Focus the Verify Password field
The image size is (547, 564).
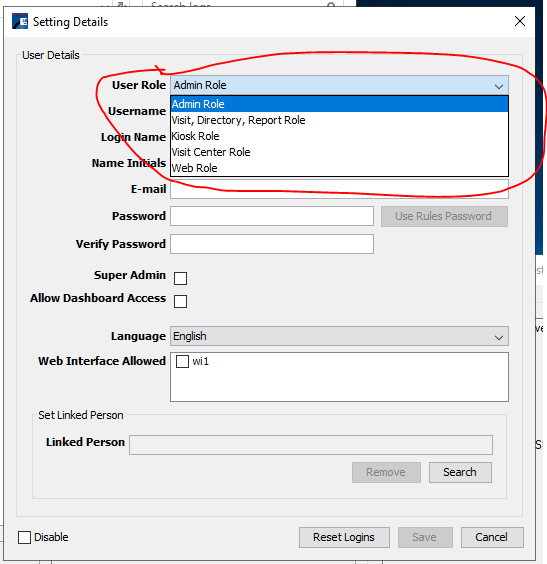(272, 244)
